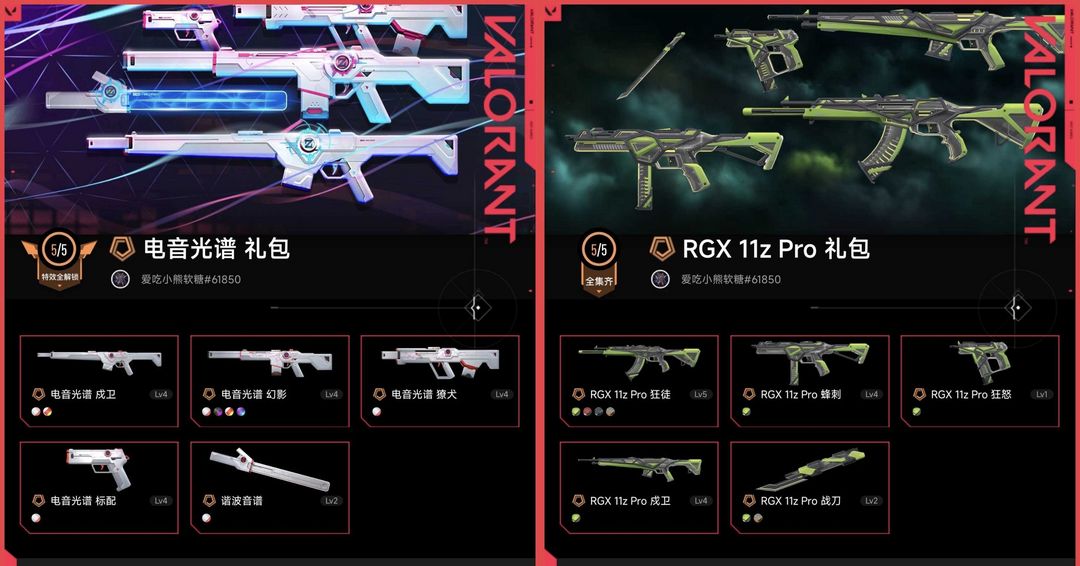
Task: Click the 5/5 特效全解锁 winged badge
Action: pos(59,260)
